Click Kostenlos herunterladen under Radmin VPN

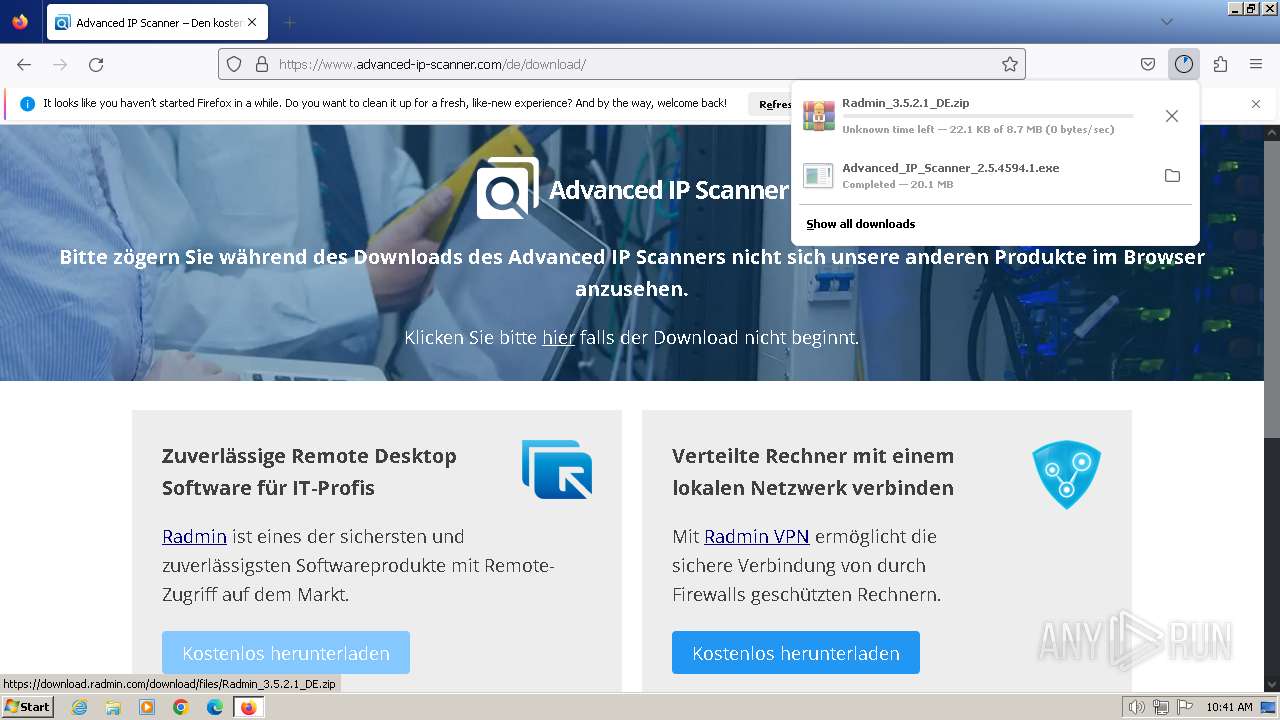click(x=796, y=652)
